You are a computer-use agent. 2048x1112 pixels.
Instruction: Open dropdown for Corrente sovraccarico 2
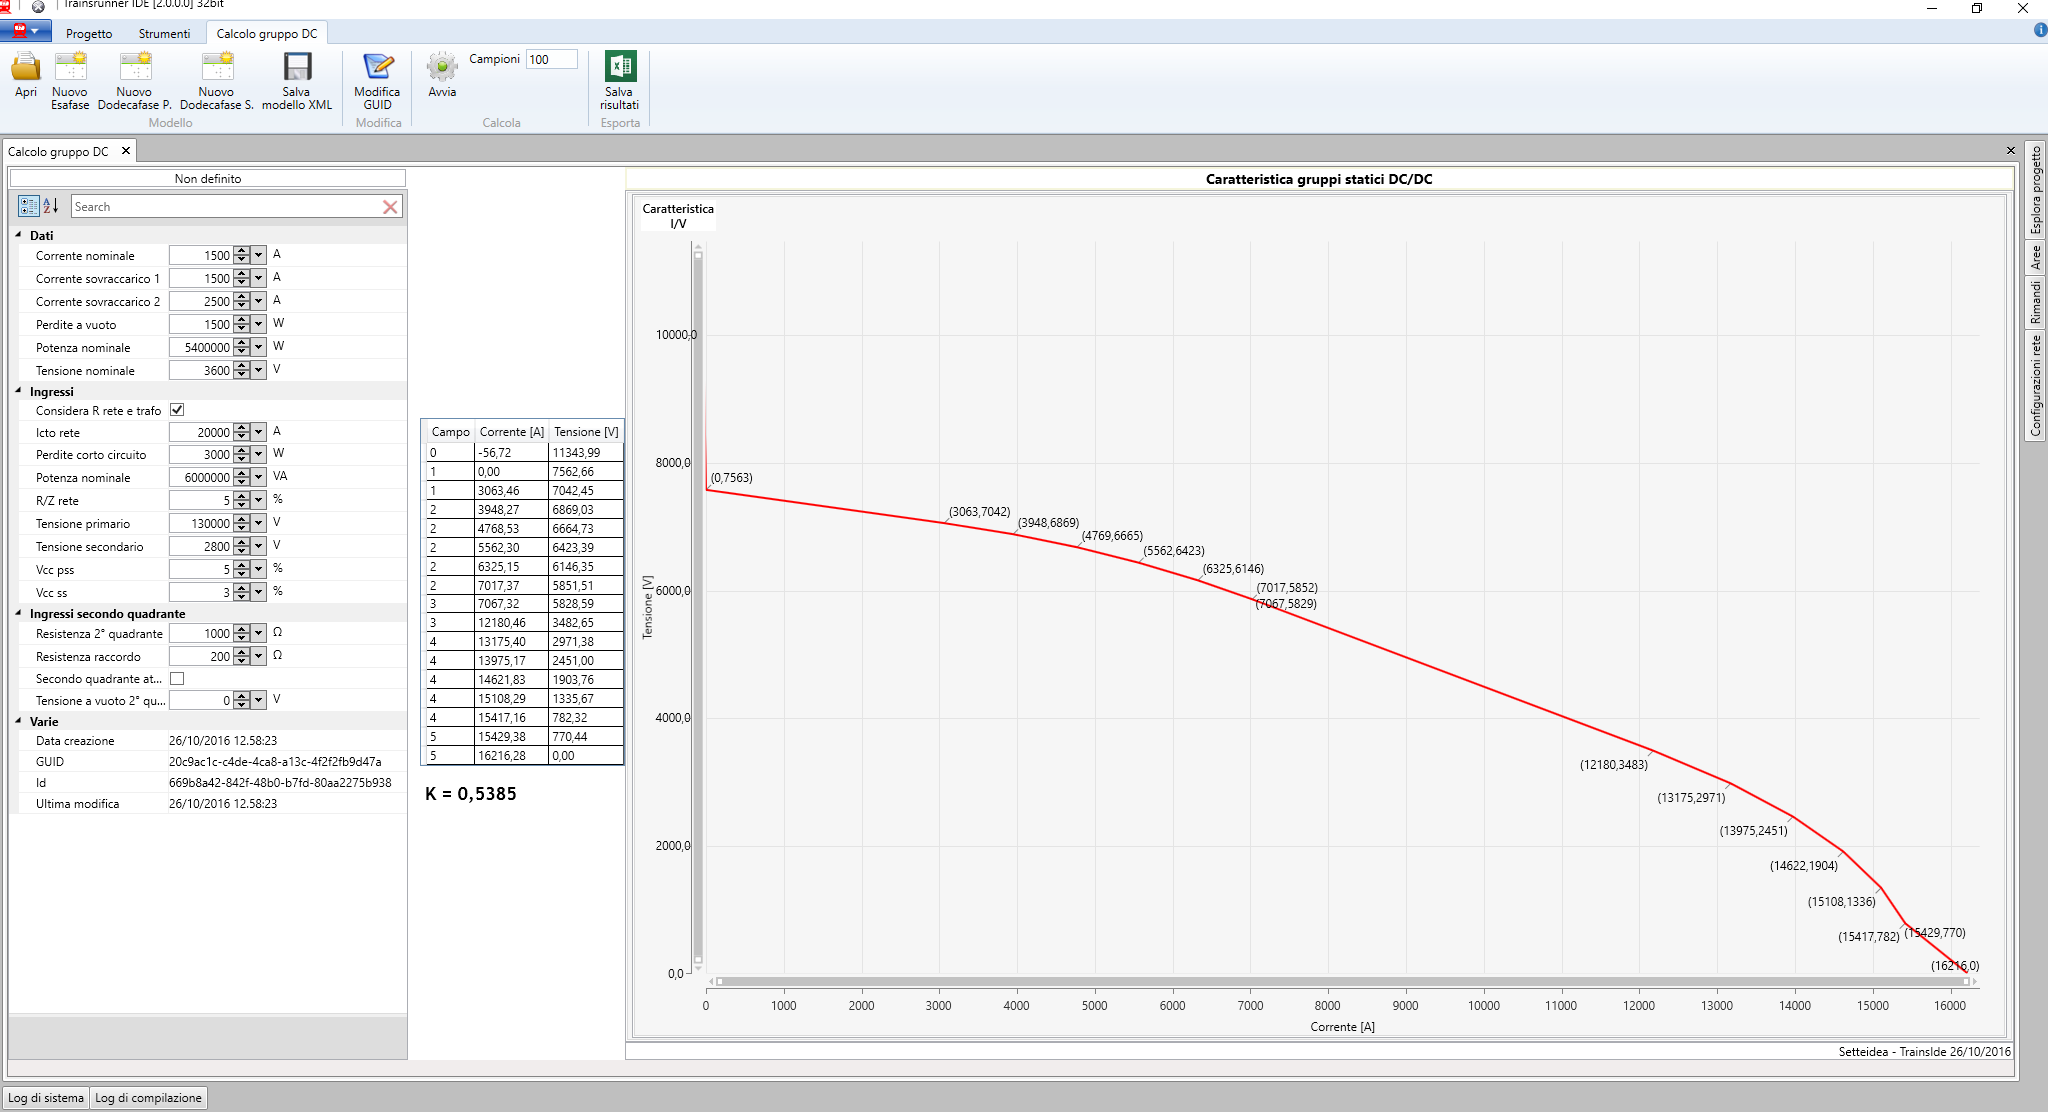point(258,301)
